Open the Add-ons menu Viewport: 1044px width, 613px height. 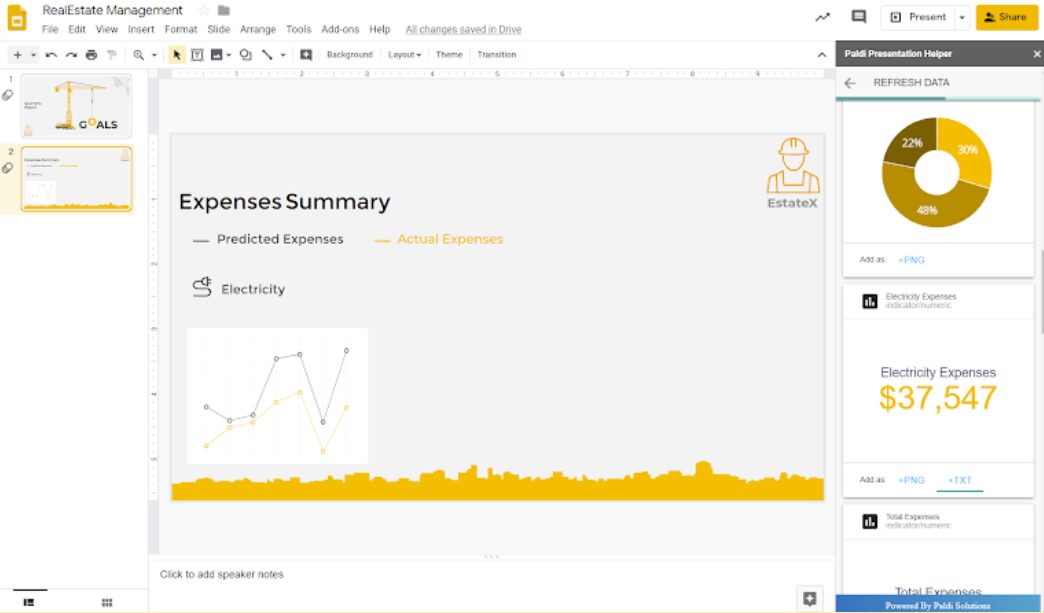[x=341, y=29]
